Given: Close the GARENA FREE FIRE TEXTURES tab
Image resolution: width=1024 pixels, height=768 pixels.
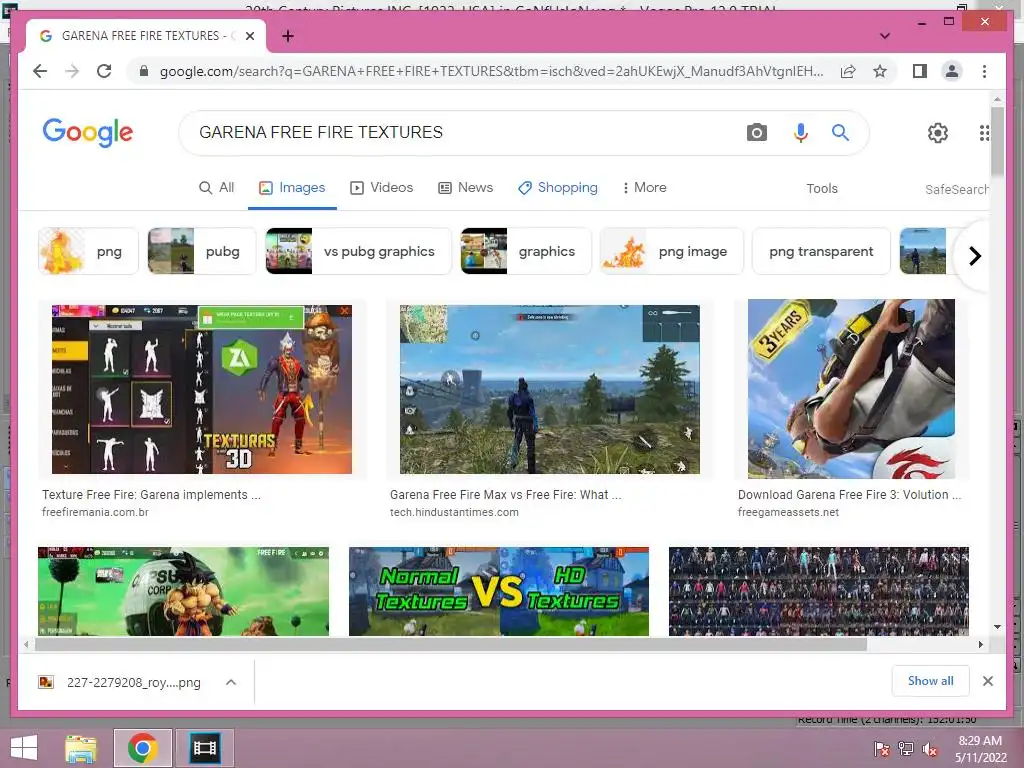Looking at the screenshot, I should click(x=249, y=36).
